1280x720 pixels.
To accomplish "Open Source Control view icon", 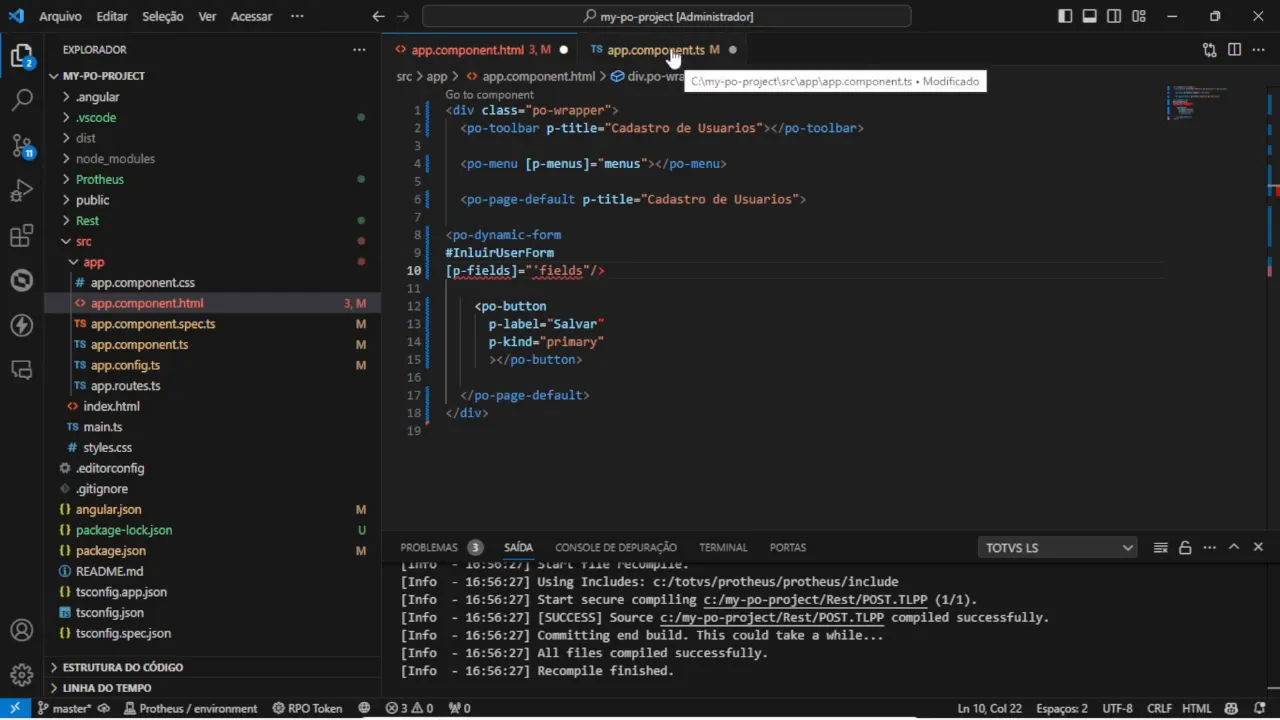I will coord(22,146).
